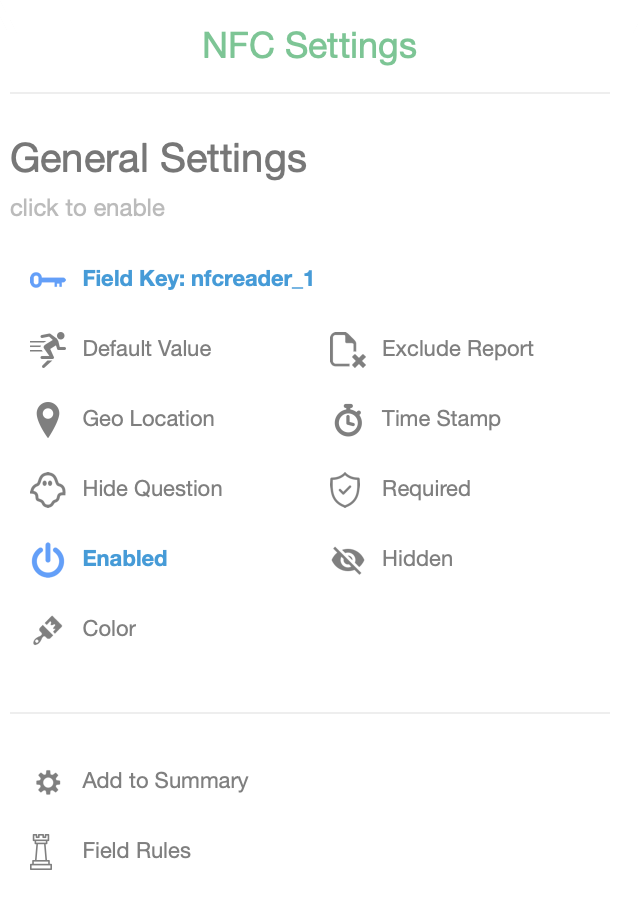Click the Field Rules rook icon
The image size is (638, 904).
(x=41, y=852)
